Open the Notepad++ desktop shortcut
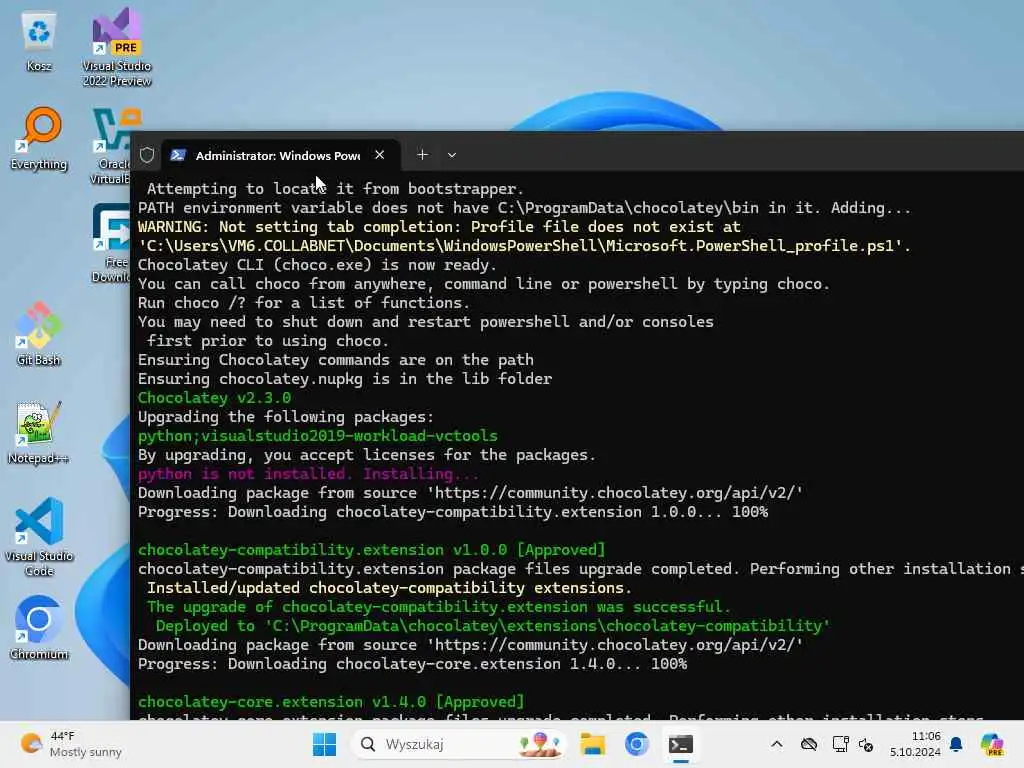The height and width of the screenshot is (768, 1024). [x=39, y=432]
